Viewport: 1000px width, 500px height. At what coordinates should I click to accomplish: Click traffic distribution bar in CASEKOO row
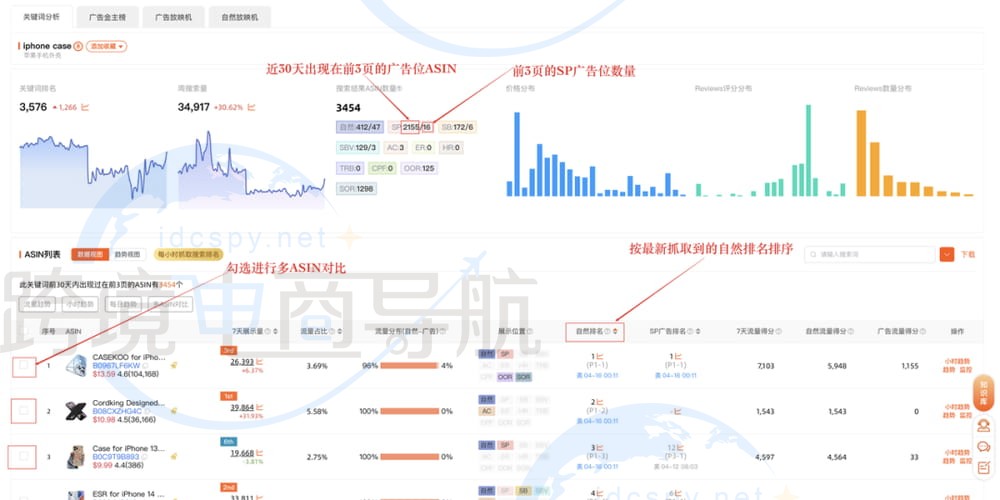point(409,365)
